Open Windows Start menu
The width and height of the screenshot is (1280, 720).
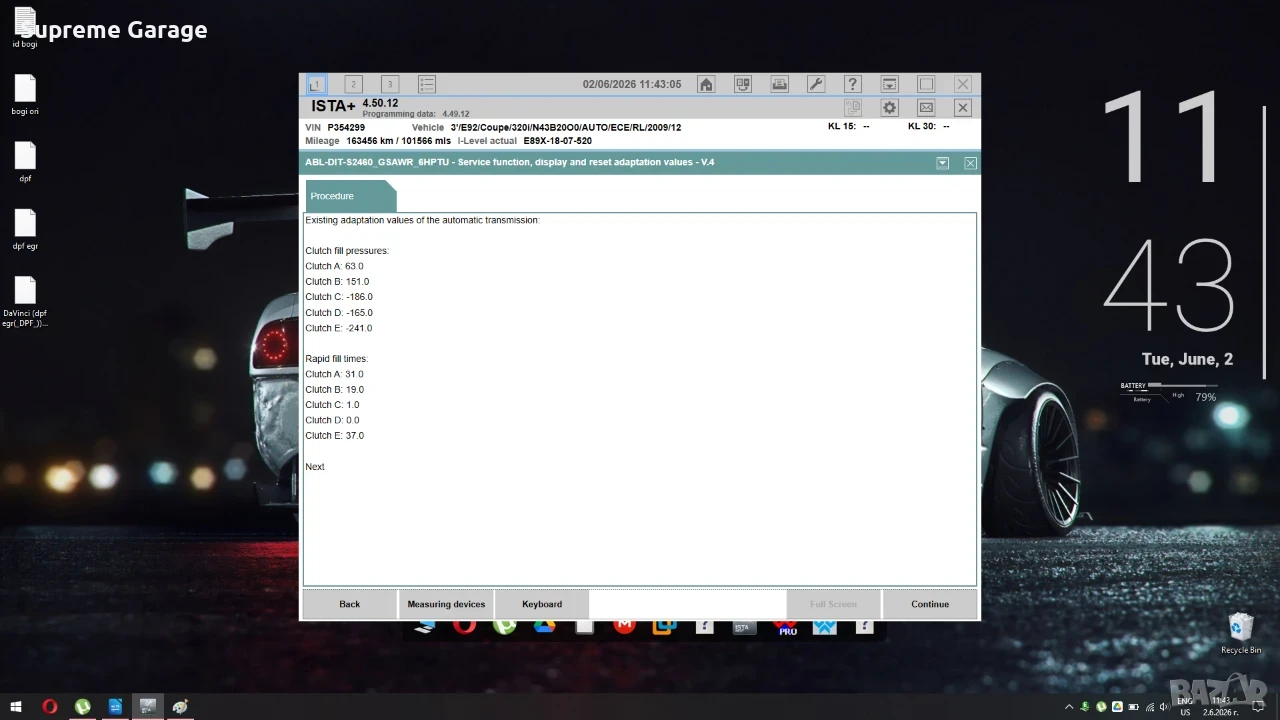pos(17,706)
